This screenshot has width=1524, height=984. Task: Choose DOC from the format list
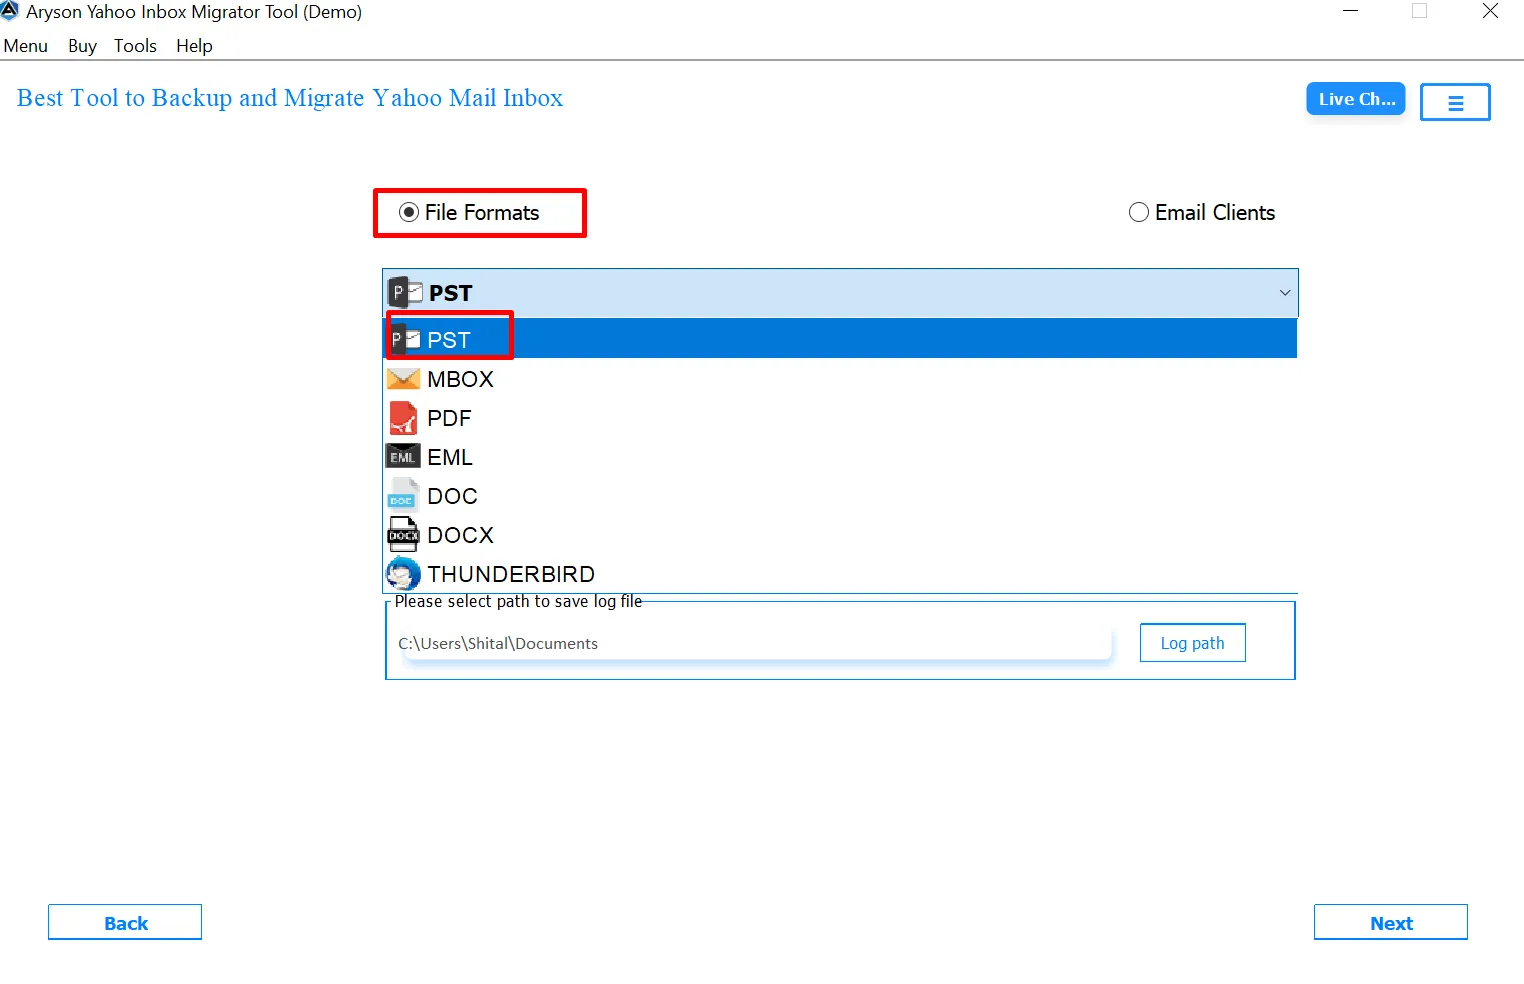[x=841, y=496]
